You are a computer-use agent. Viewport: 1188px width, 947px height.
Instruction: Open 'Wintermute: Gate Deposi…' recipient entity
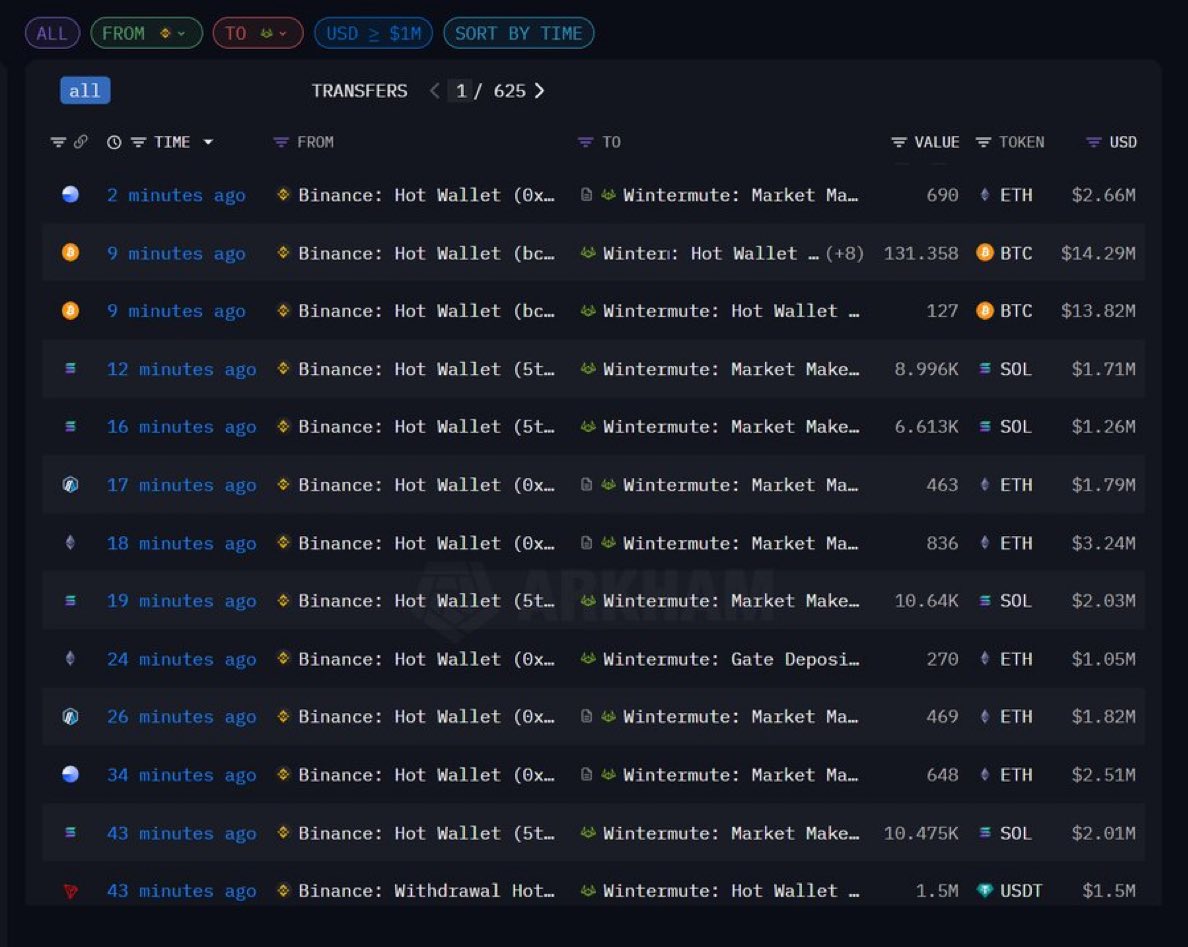(731, 660)
